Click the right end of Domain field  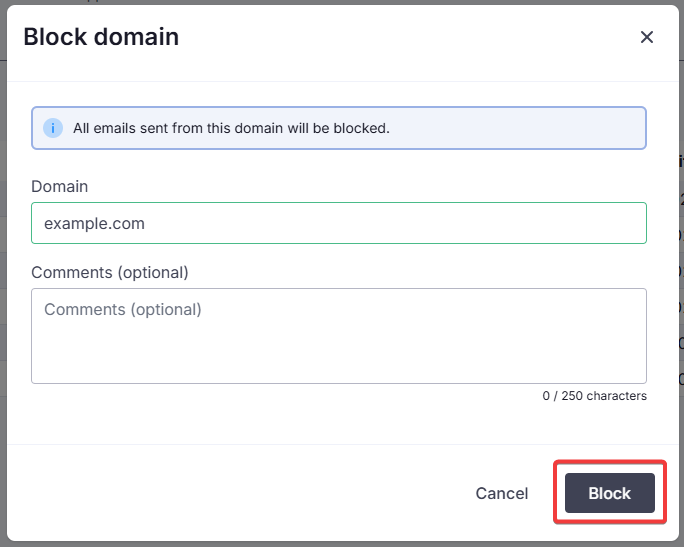[x=628, y=223]
